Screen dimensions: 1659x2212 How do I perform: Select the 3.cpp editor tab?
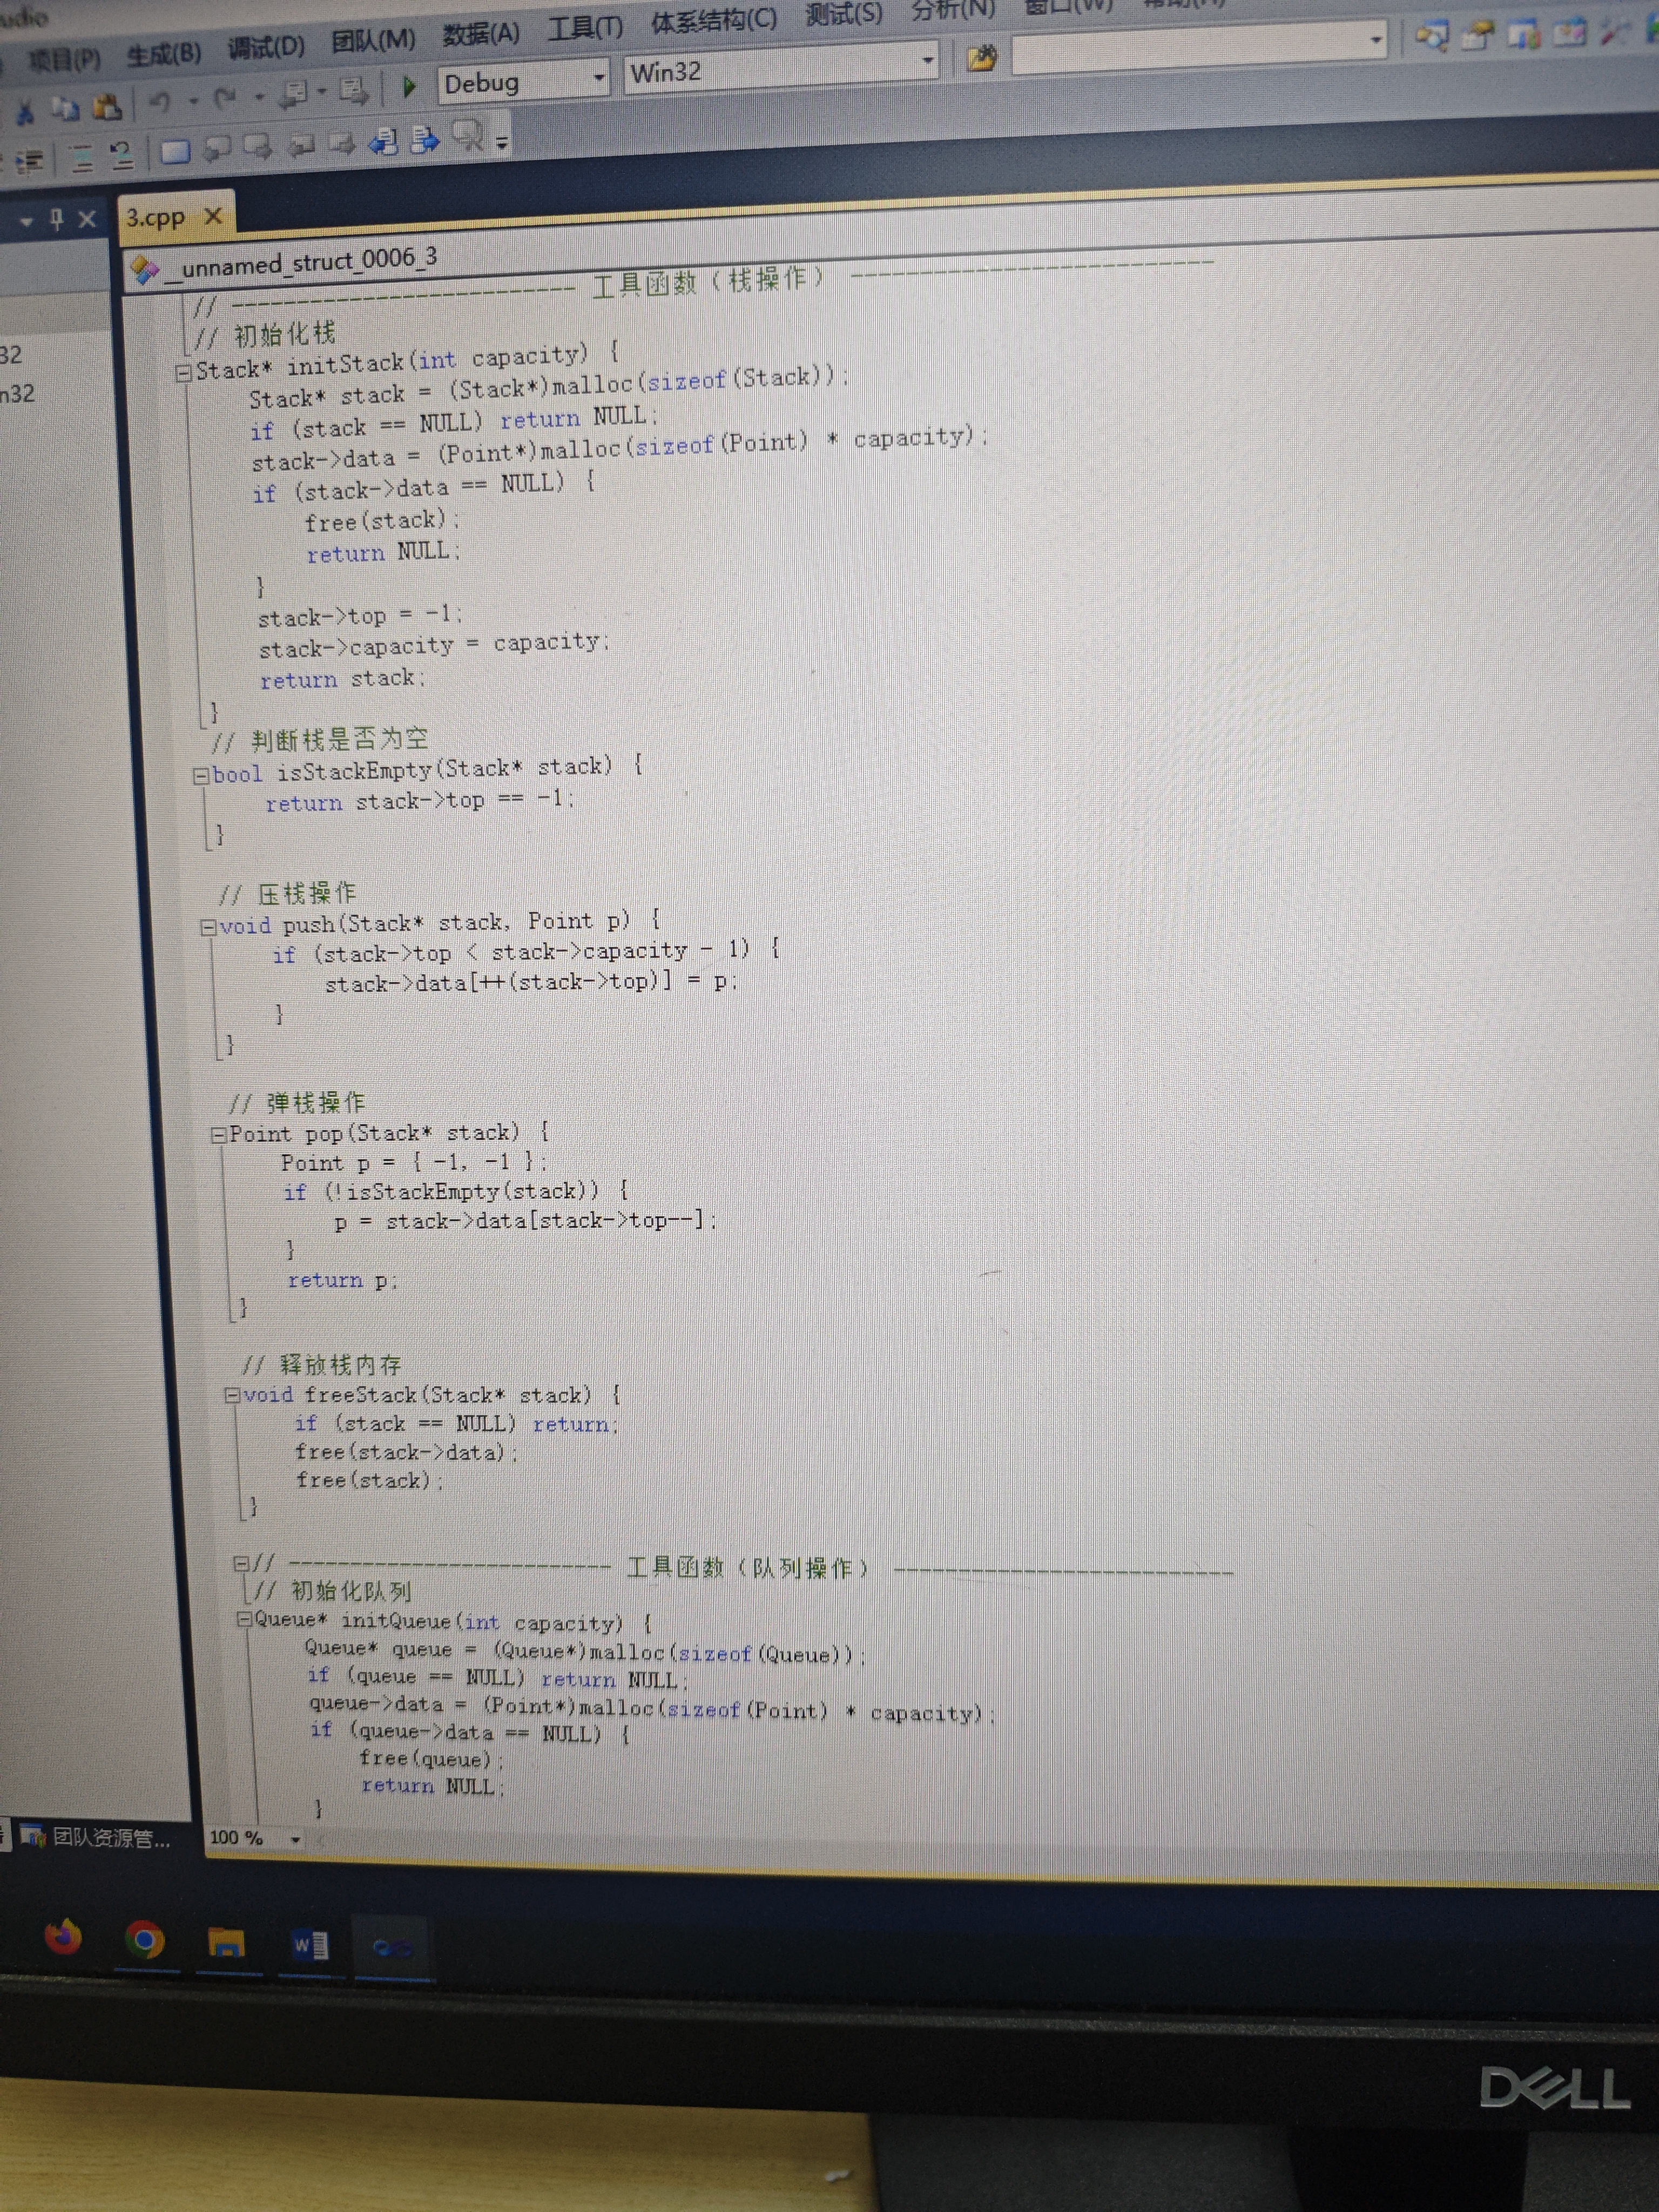tap(156, 217)
